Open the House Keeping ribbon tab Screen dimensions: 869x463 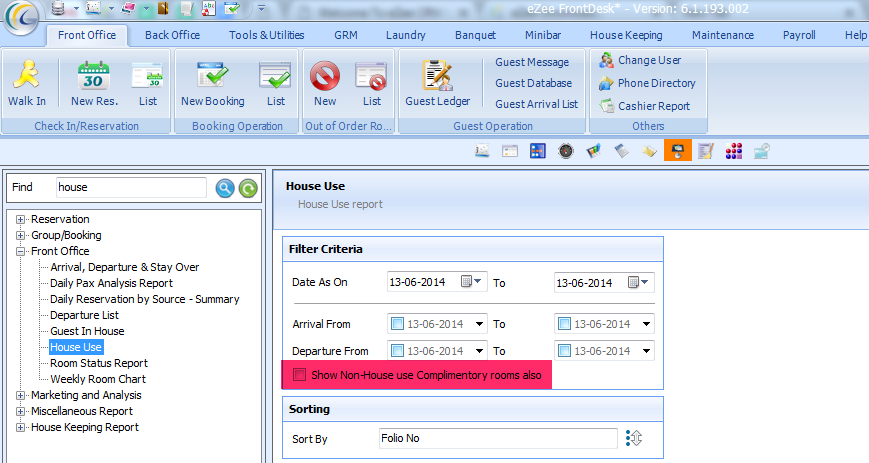(626, 35)
